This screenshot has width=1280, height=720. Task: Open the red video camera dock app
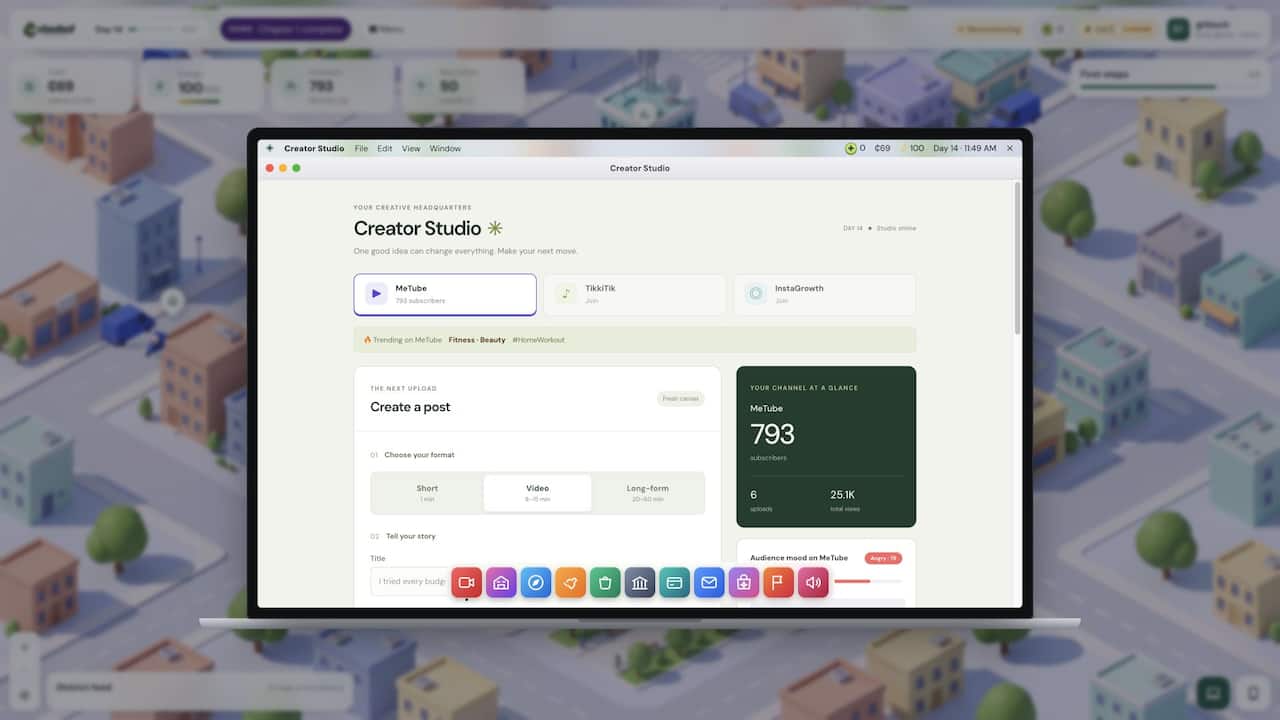click(467, 582)
